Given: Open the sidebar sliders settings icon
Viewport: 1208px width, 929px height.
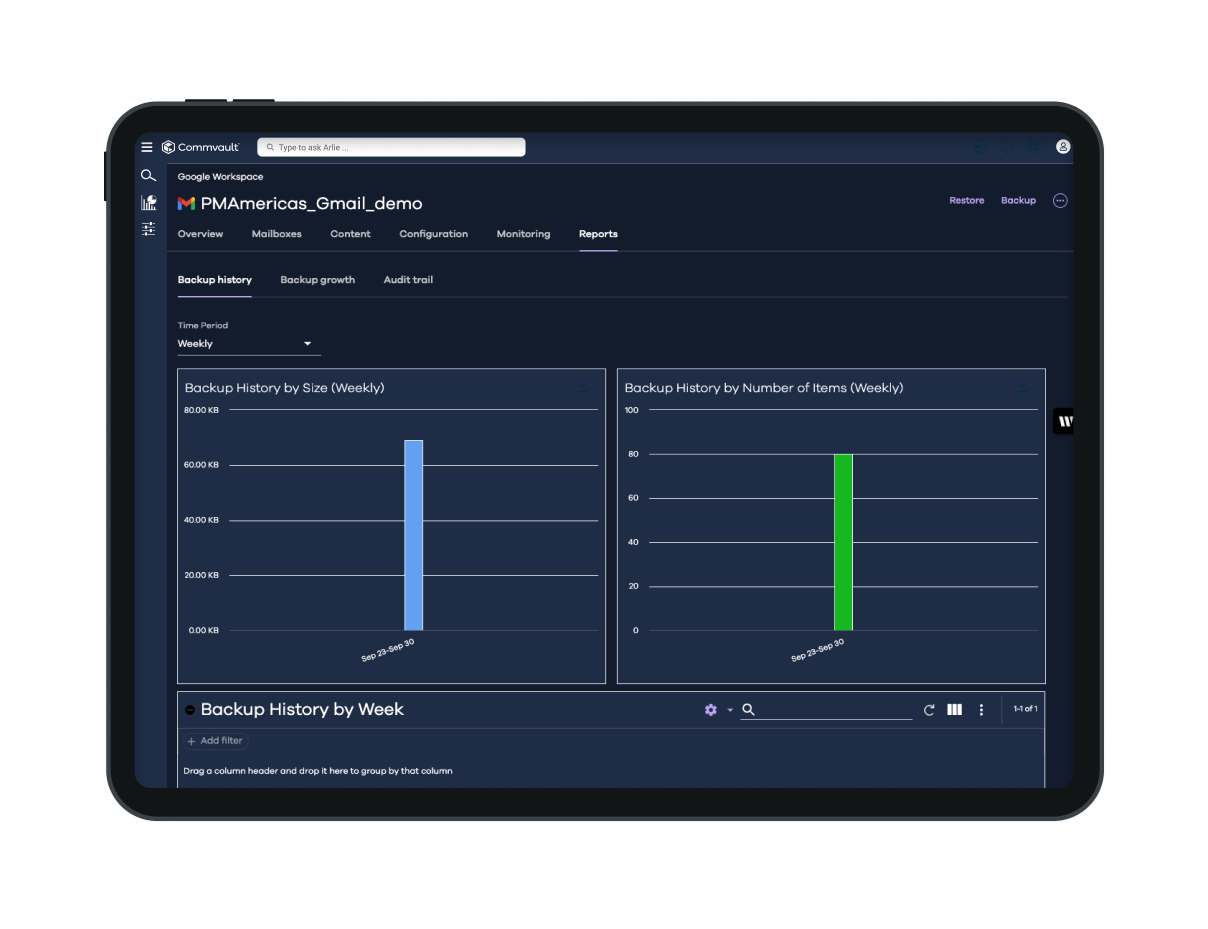Looking at the screenshot, I should click(x=148, y=229).
